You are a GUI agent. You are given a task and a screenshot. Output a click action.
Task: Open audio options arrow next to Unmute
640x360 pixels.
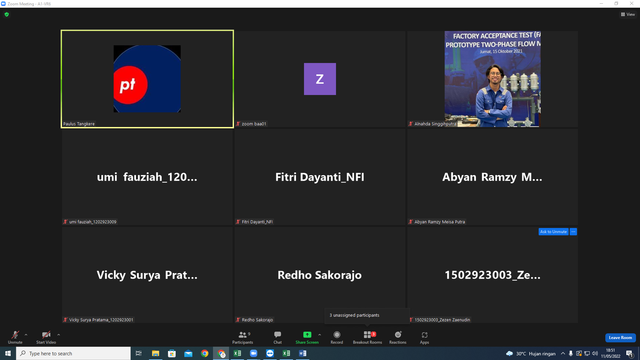click(26, 335)
